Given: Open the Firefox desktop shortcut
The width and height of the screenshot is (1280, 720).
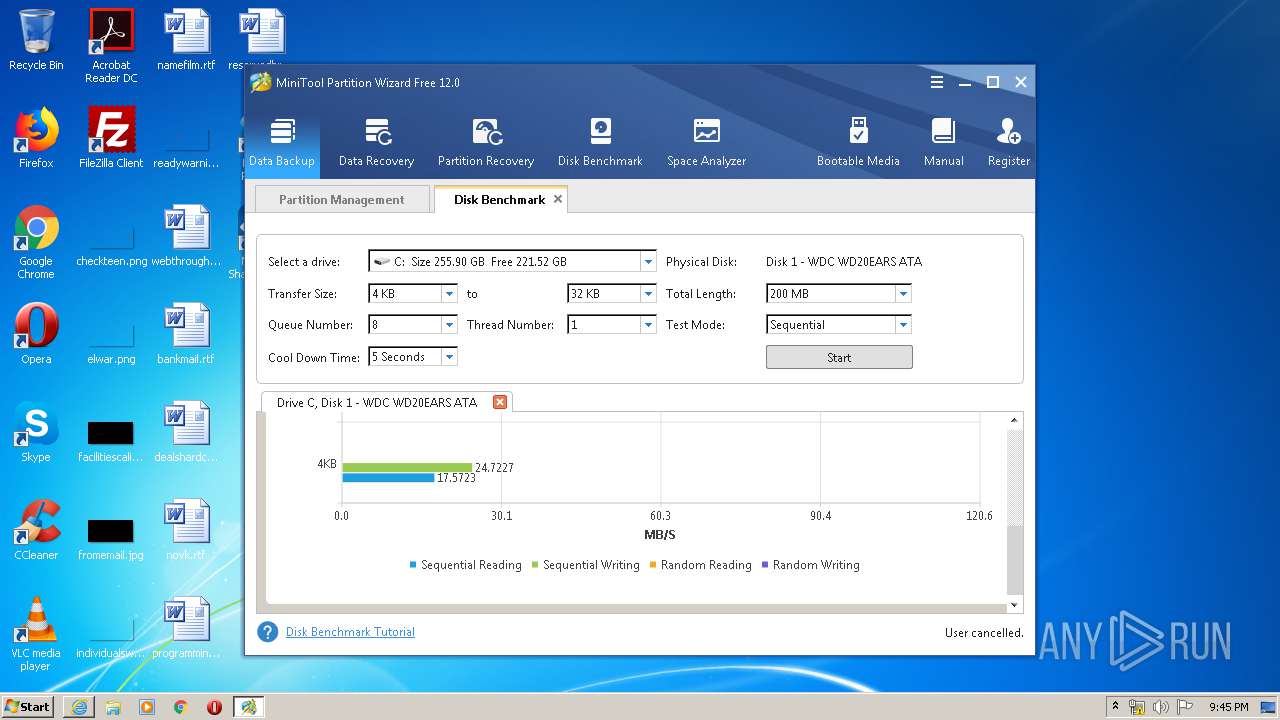Looking at the screenshot, I should click(x=36, y=138).
